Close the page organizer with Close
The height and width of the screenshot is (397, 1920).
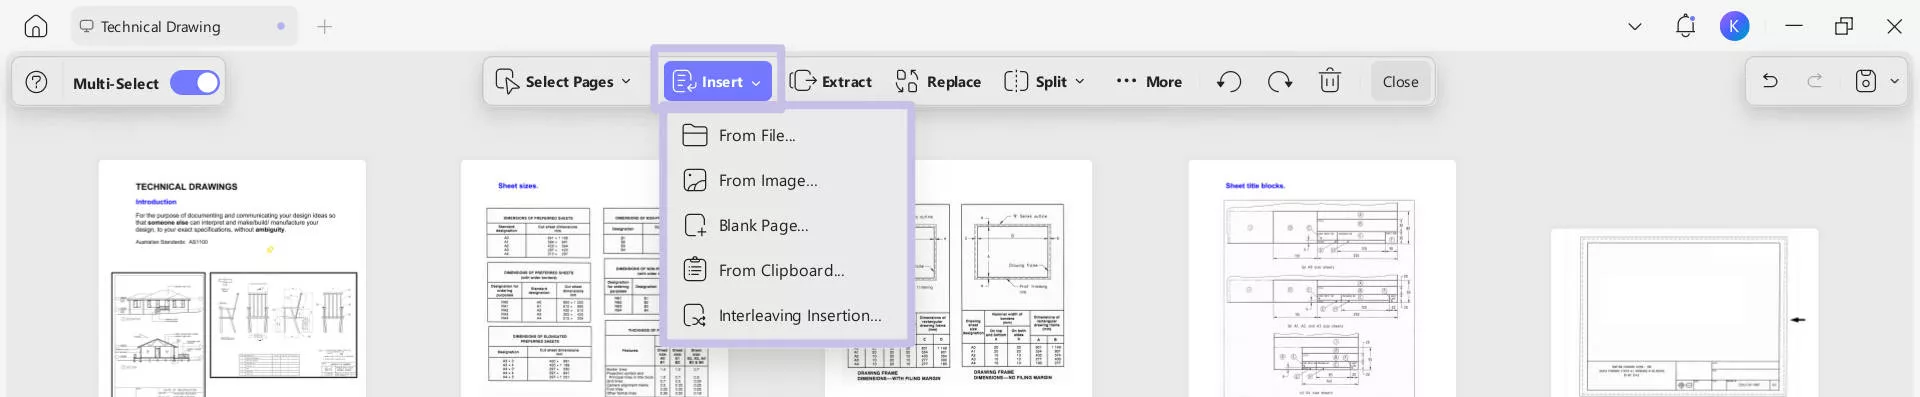tap(1400, 82)
